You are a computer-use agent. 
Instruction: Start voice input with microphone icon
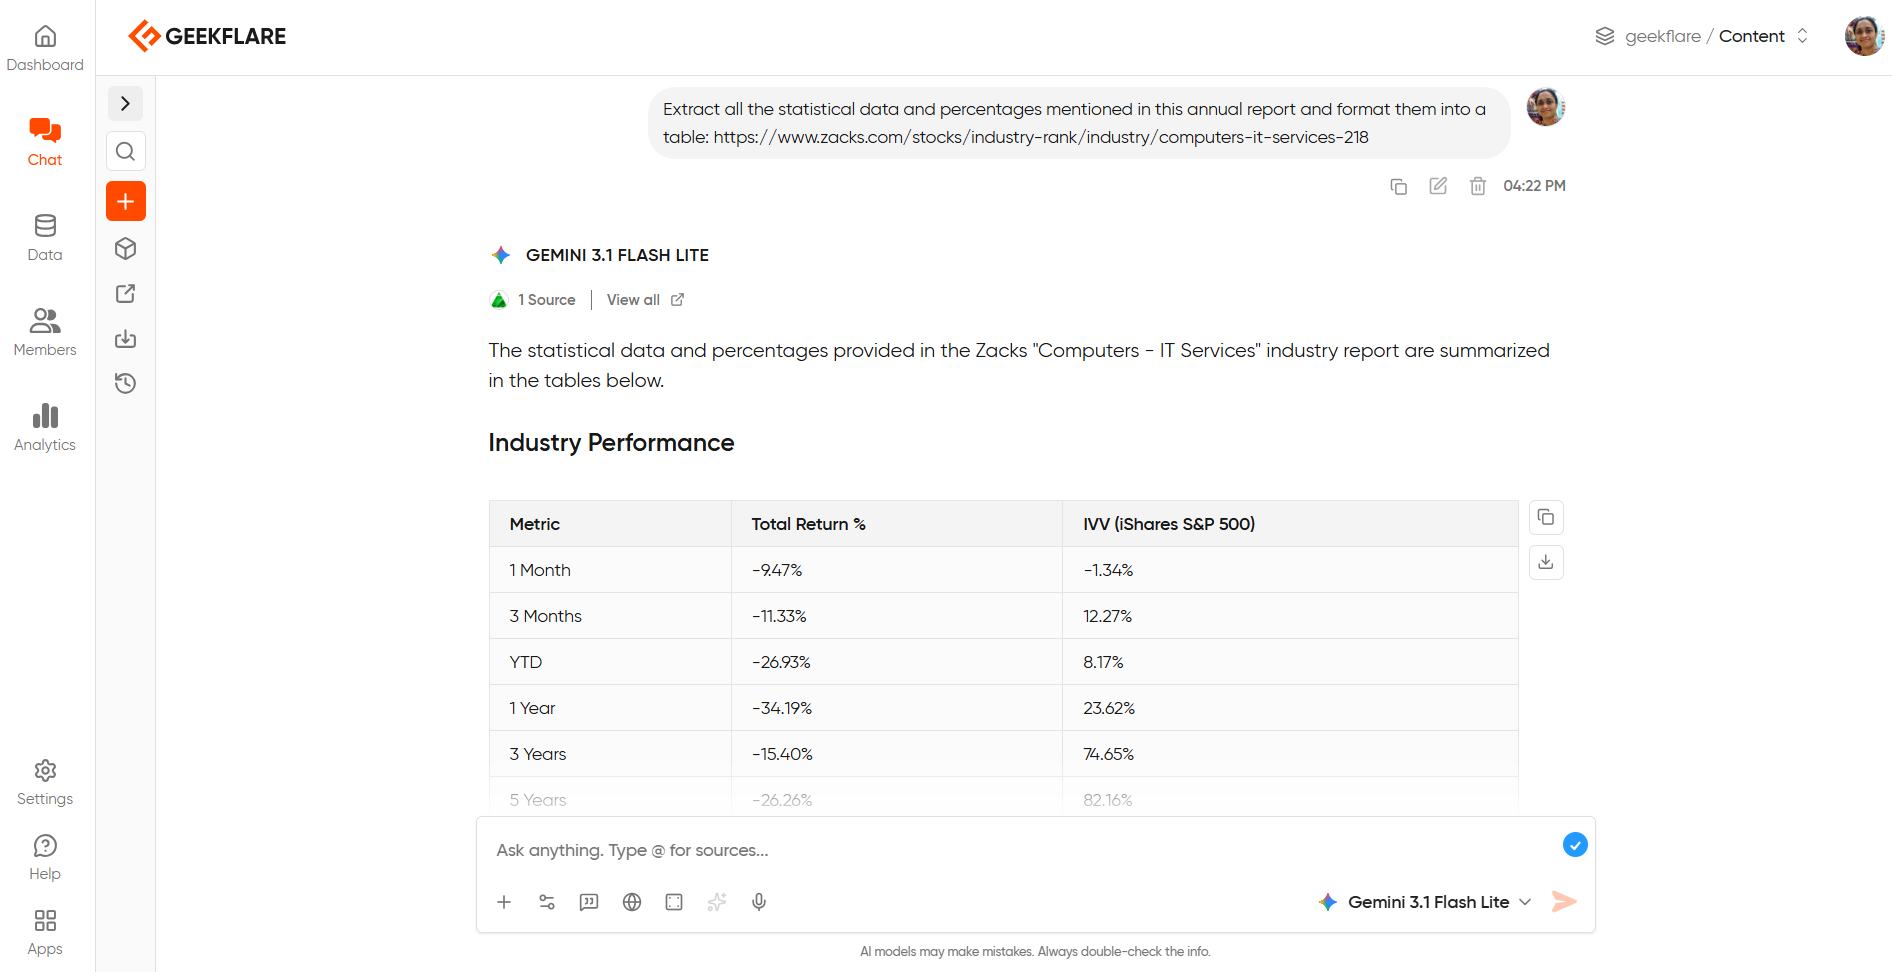coord(759,902)
